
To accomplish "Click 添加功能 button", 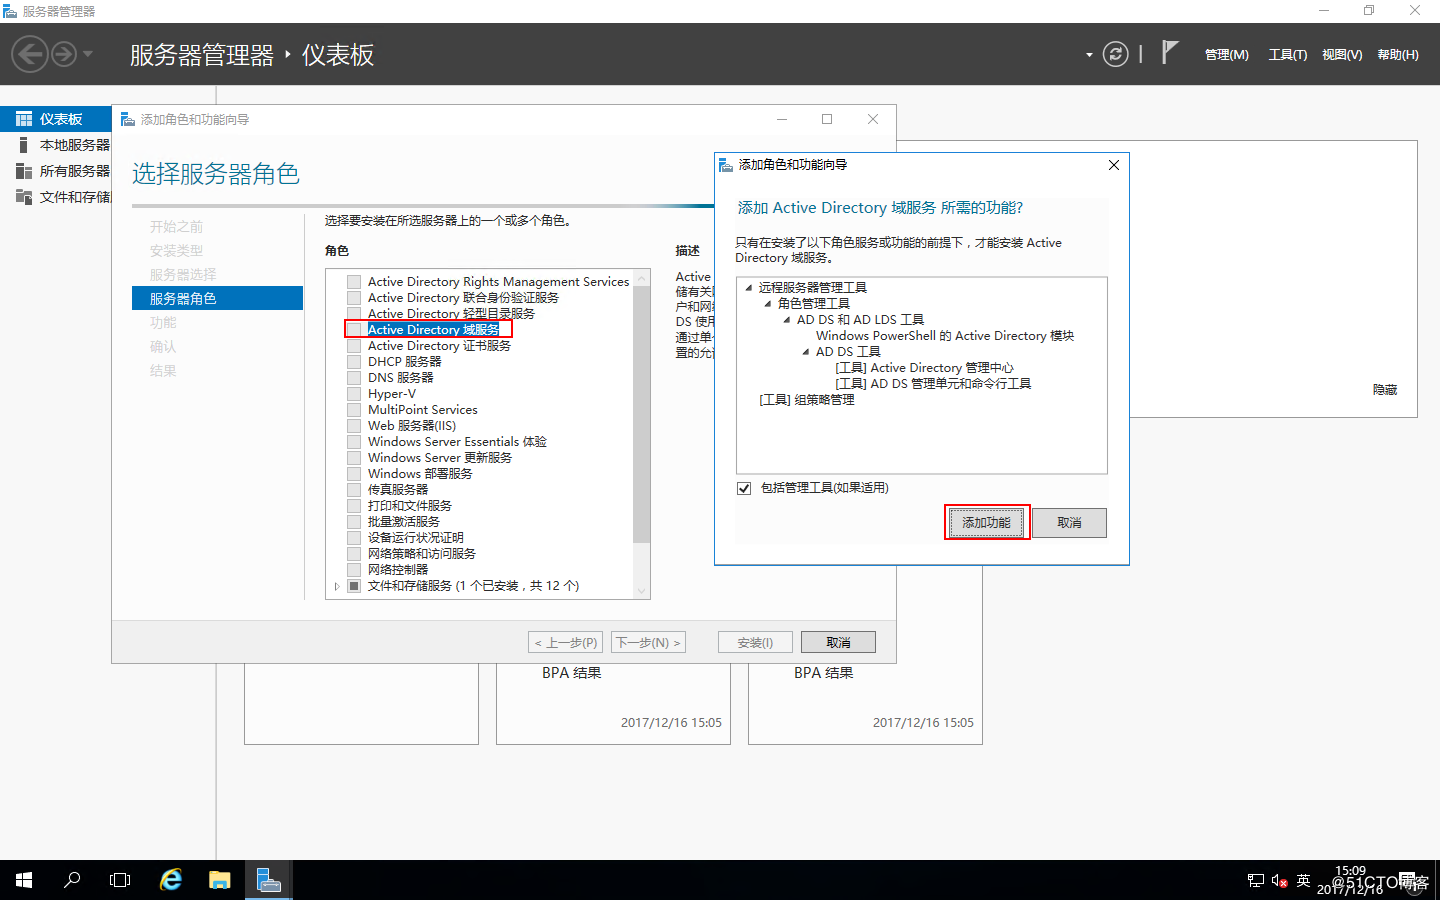I will coord(986,523).
